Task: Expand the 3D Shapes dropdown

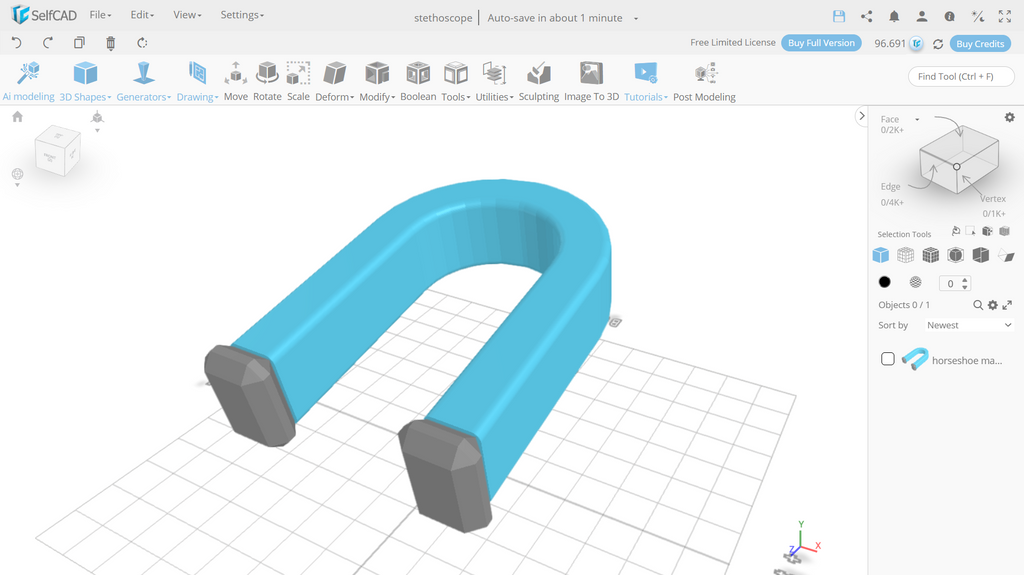Action: tap(85, 82)
